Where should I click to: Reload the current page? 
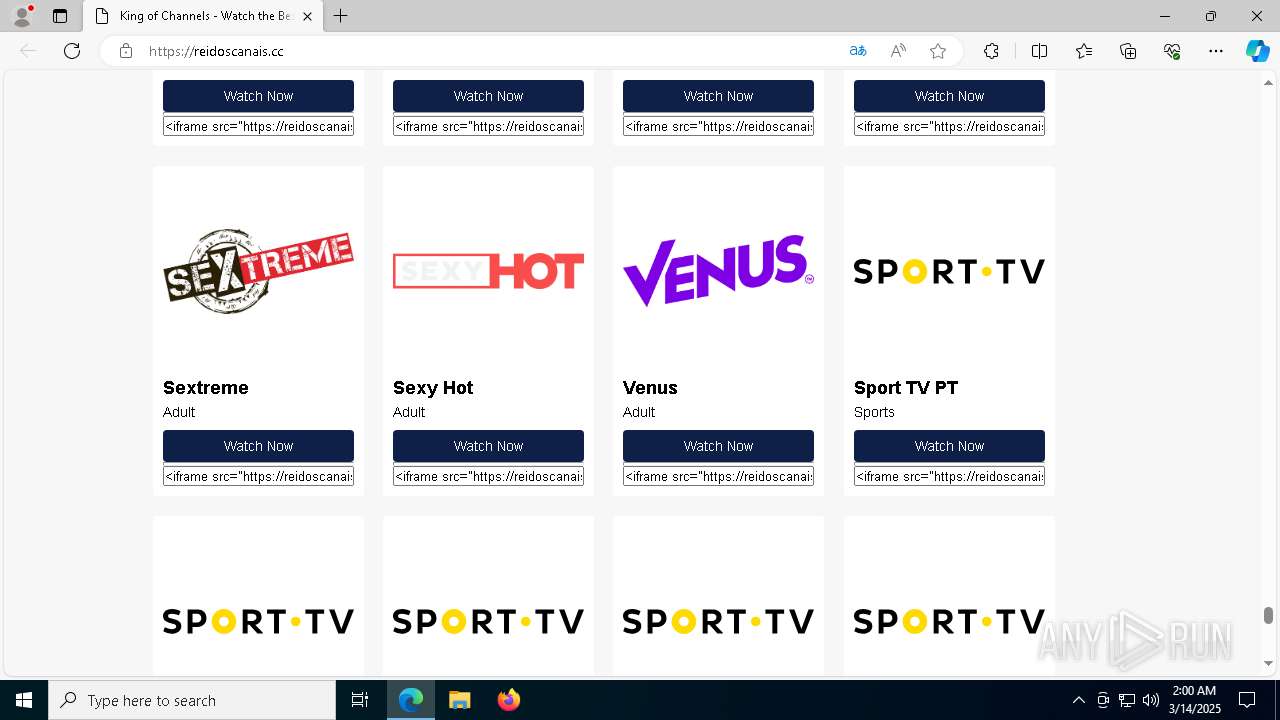click(x=72, y=51)
